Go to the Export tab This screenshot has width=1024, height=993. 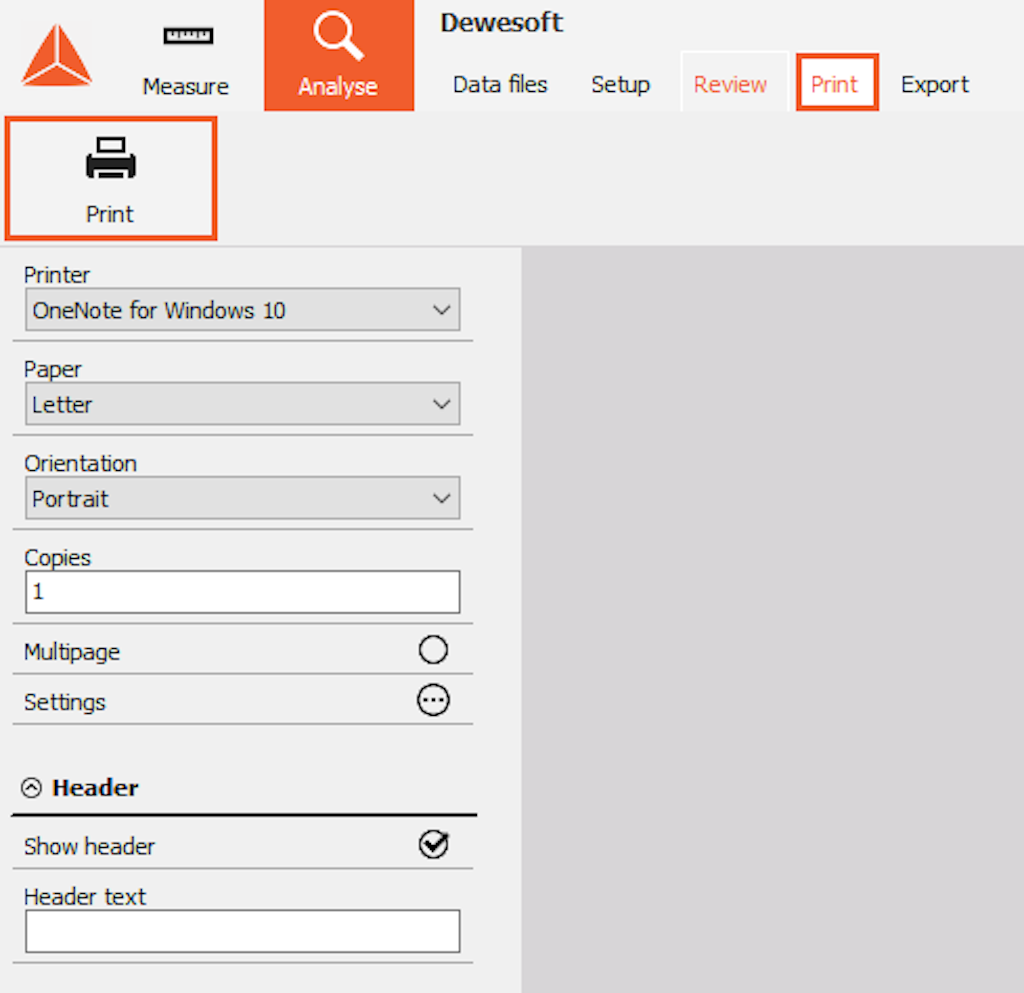[935, 84]
